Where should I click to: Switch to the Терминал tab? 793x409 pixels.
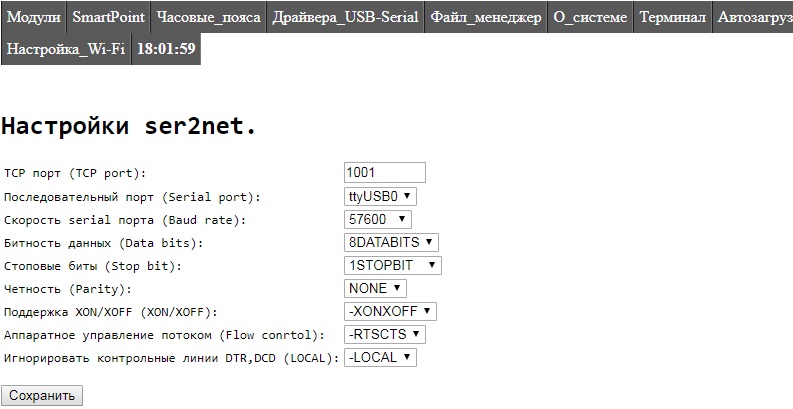click(x=672, y=17)
